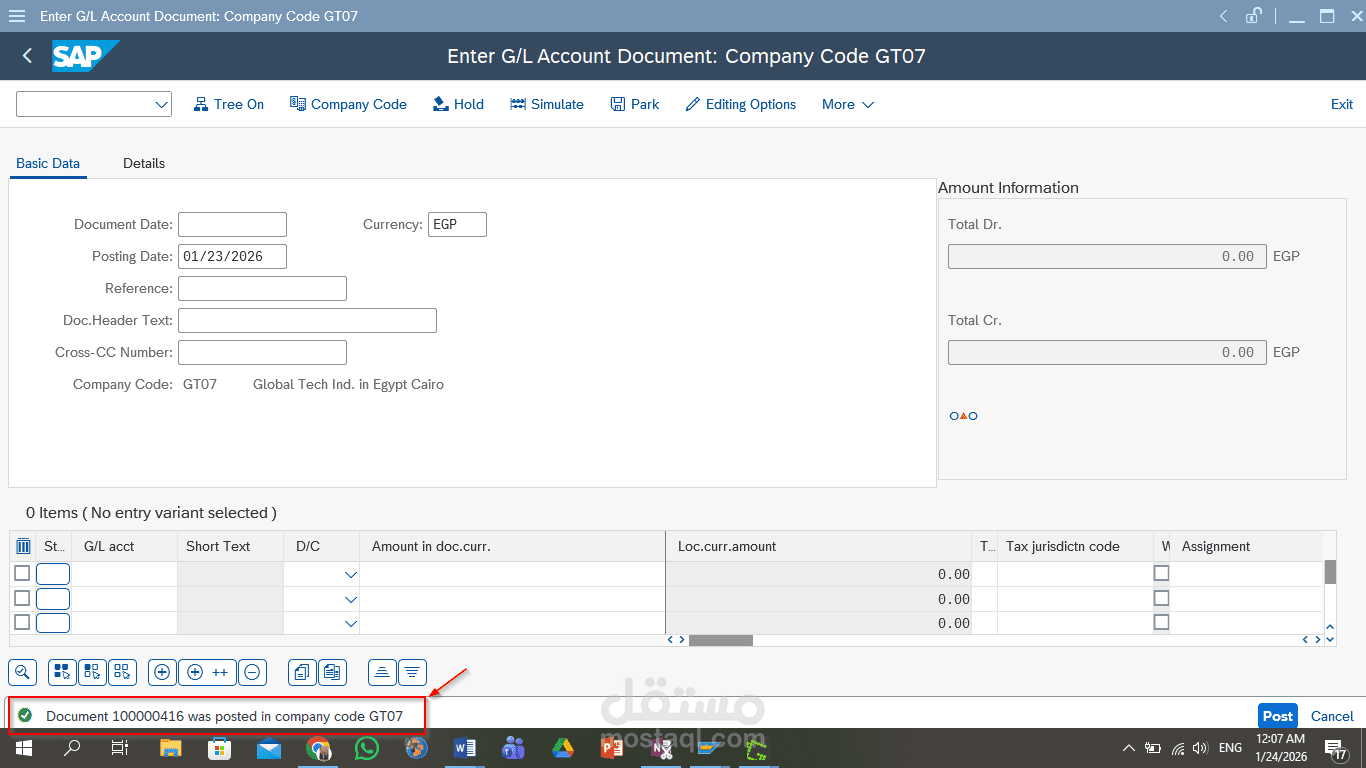Click the Deselect All icon

pyautogui.click(x=122, y=672)
